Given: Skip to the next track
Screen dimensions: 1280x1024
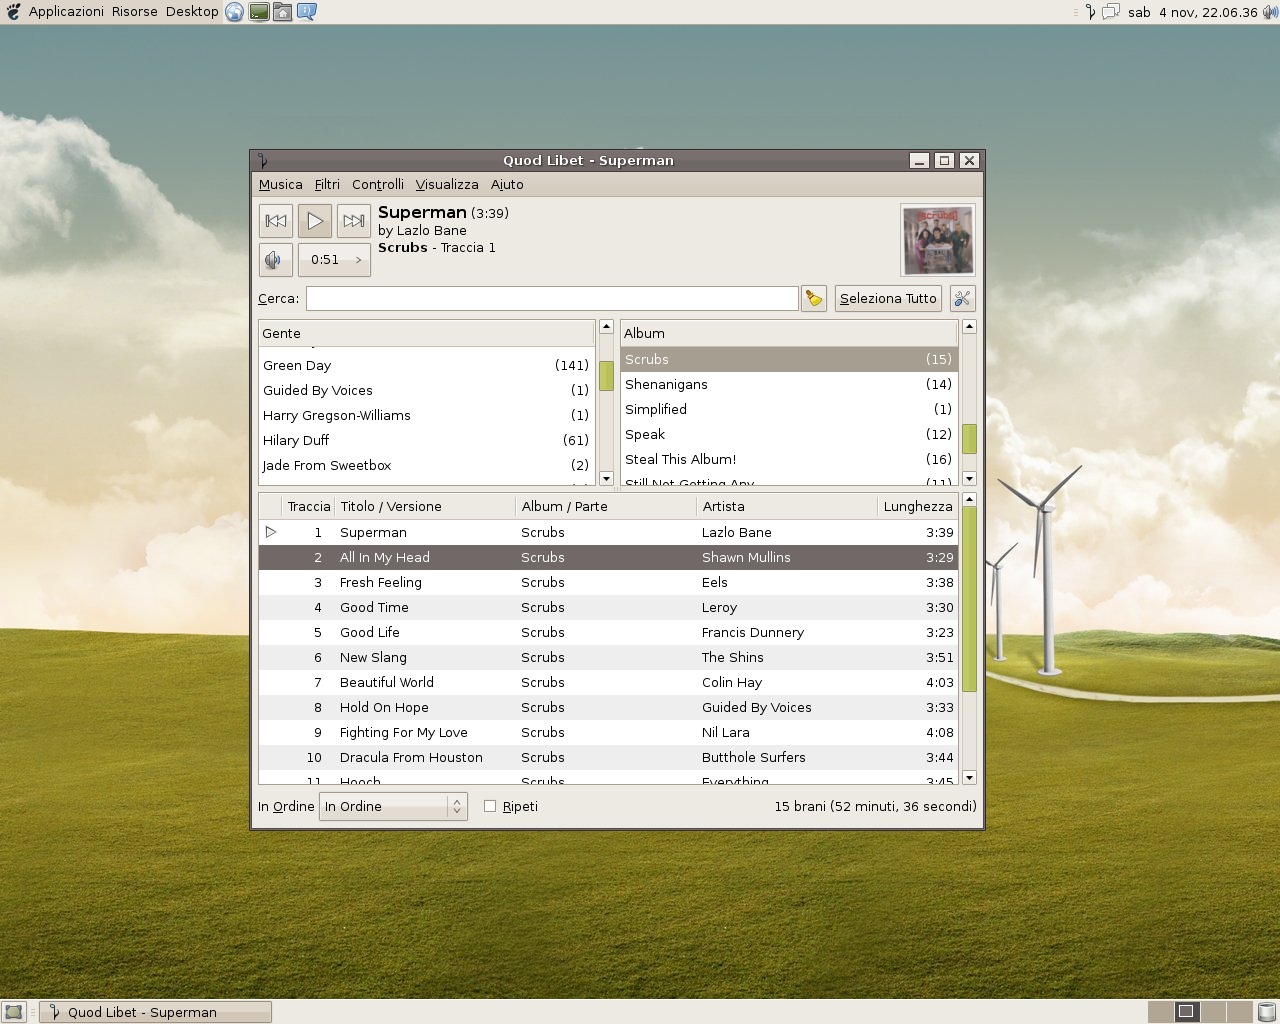Looking at the screenshot, I should 354,221.
